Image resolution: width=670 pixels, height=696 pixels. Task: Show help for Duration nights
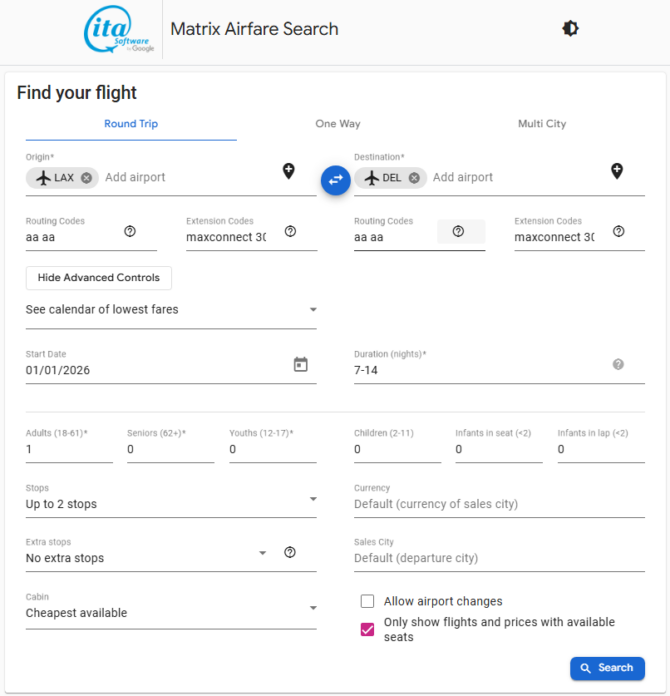click(618, 365)
